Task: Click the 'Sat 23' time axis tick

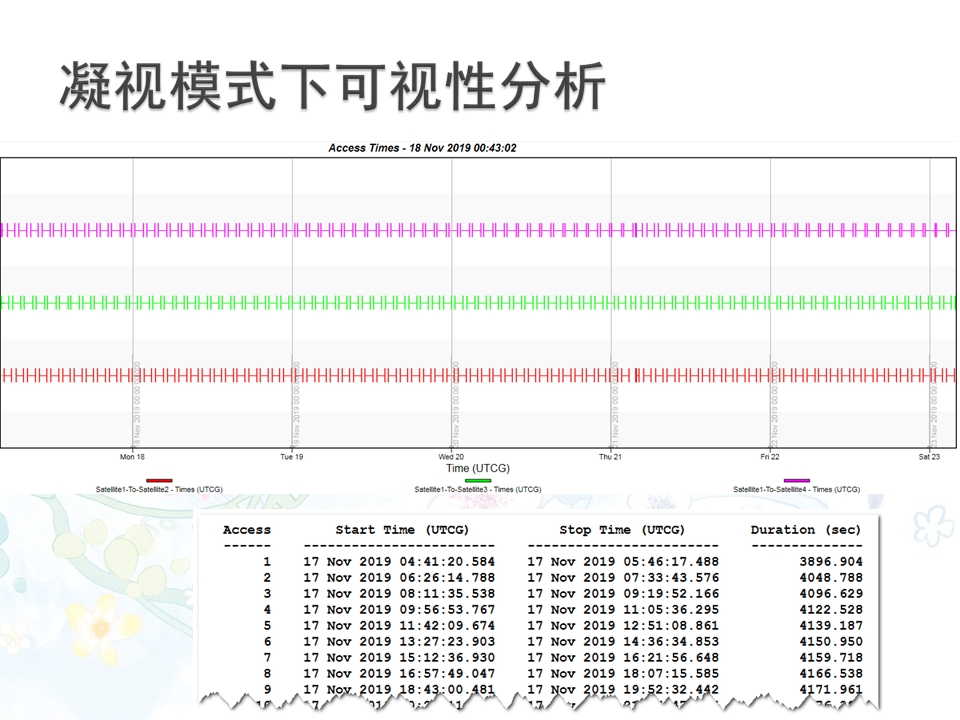Action: tap(929, 457)
